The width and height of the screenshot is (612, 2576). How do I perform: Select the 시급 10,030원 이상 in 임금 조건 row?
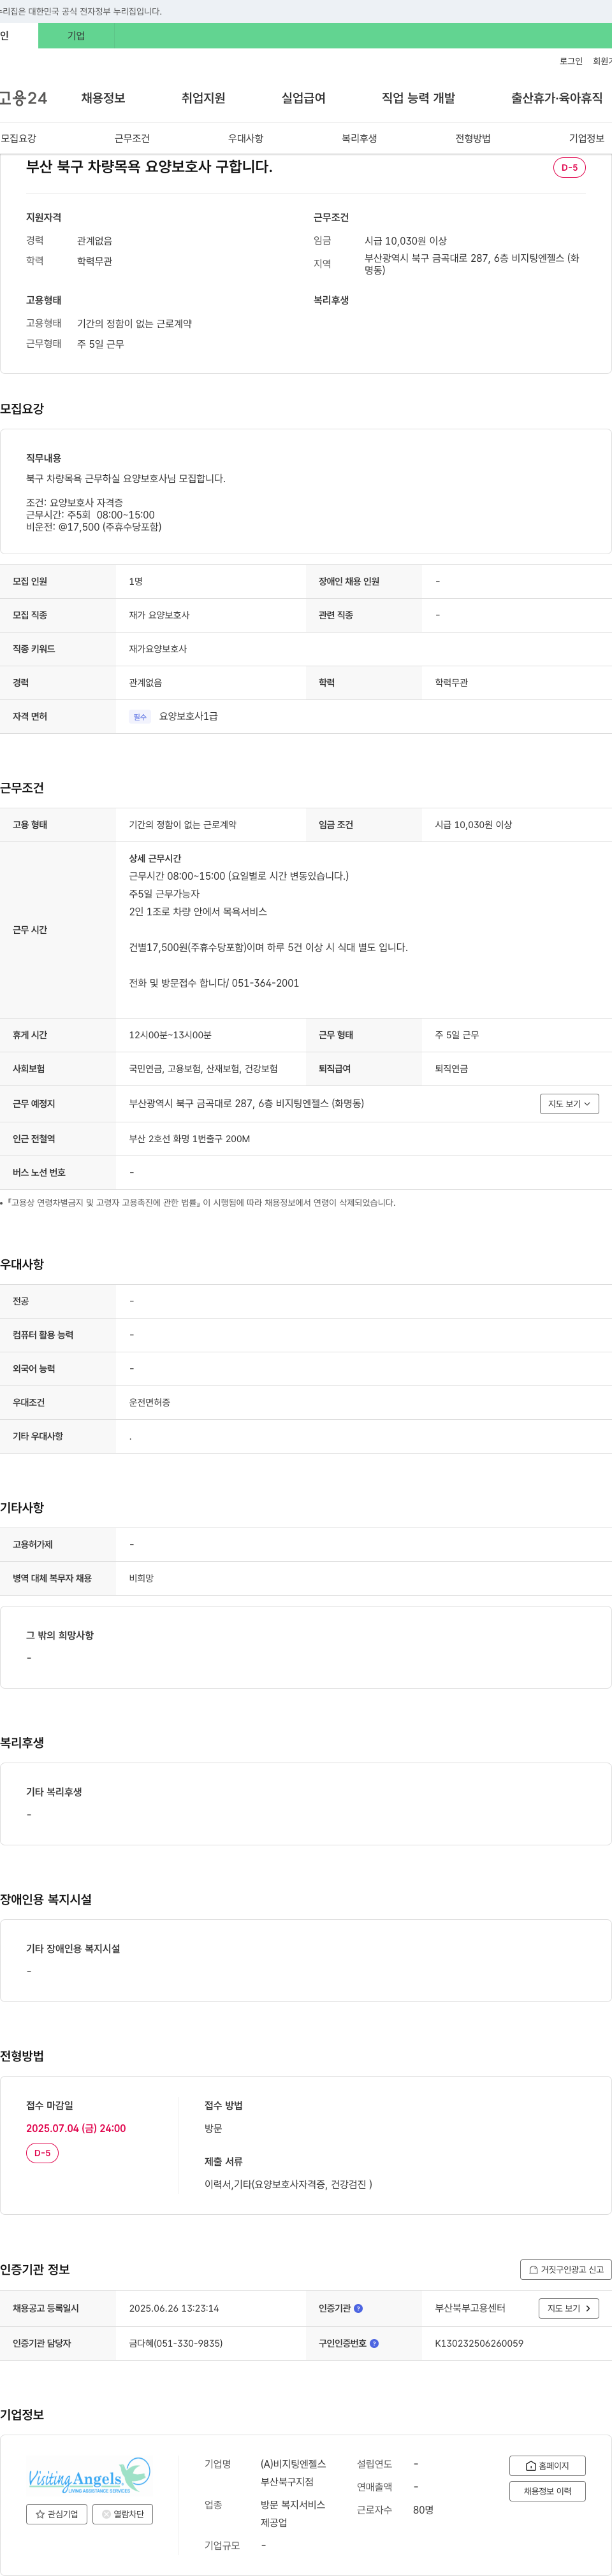pyautogui.click(x=473, y=826)
